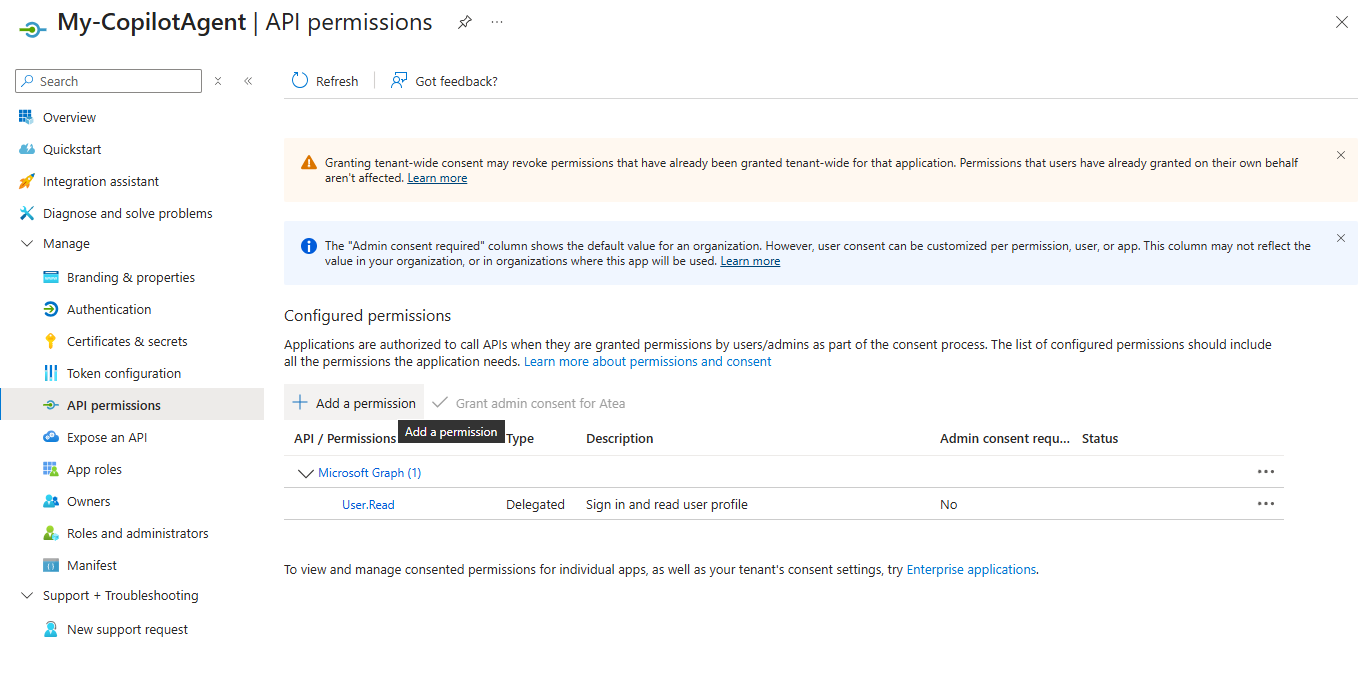
Task: Click the Diagnose and solve problems wrench icon
Action: coord(26,213)
